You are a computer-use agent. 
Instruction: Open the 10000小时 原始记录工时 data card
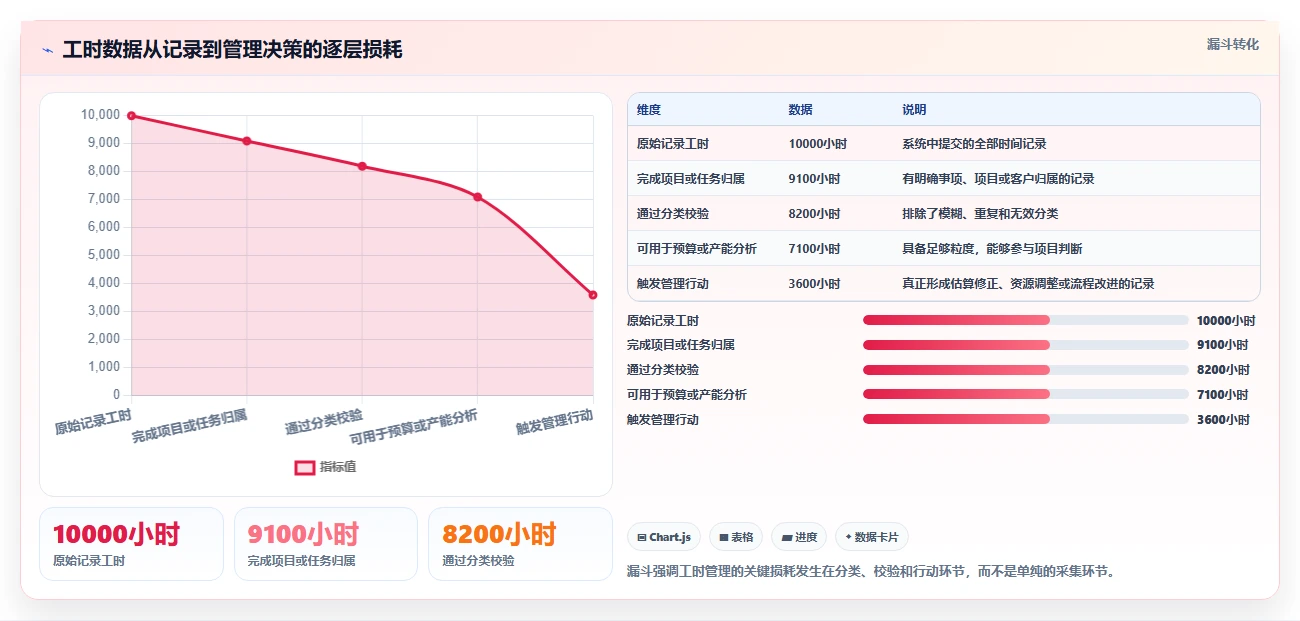click(131, 544)
